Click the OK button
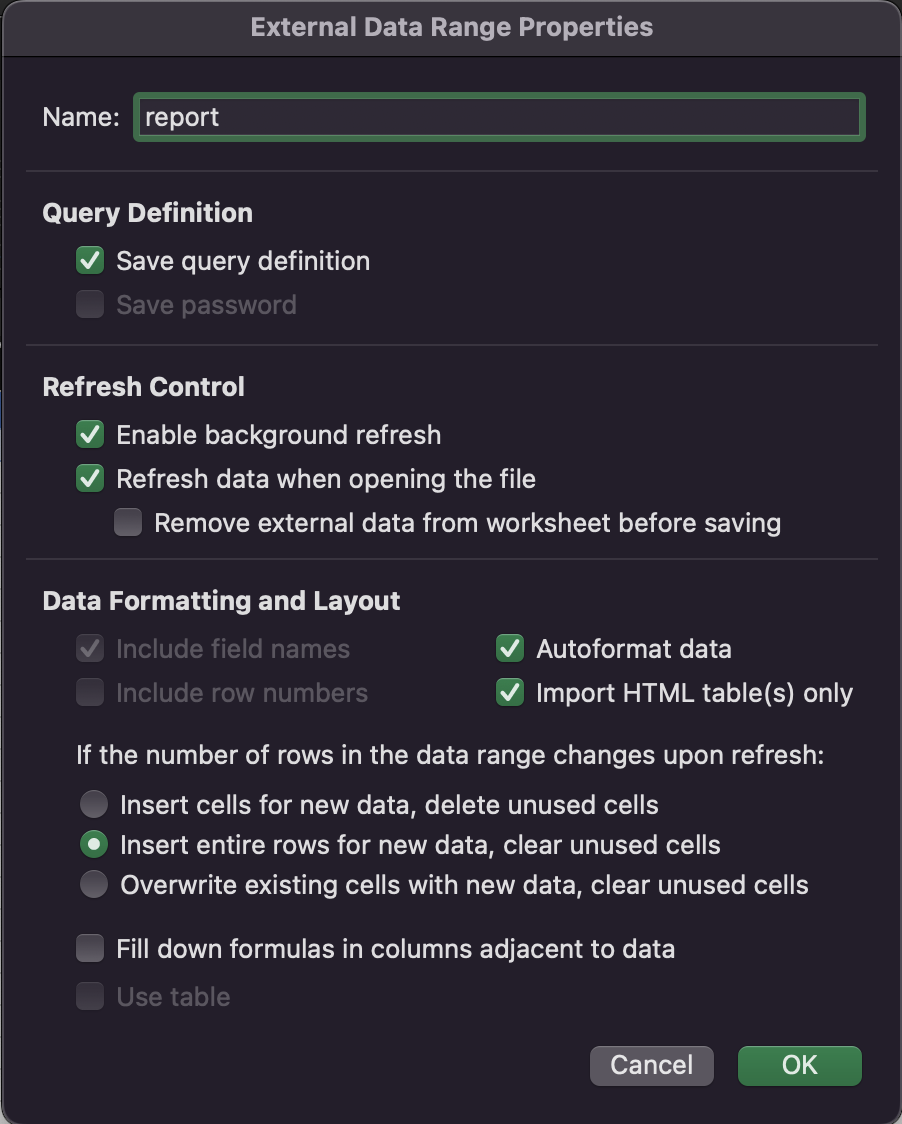This screenshot has height=1124, width=902. [x=798, y=1065]
